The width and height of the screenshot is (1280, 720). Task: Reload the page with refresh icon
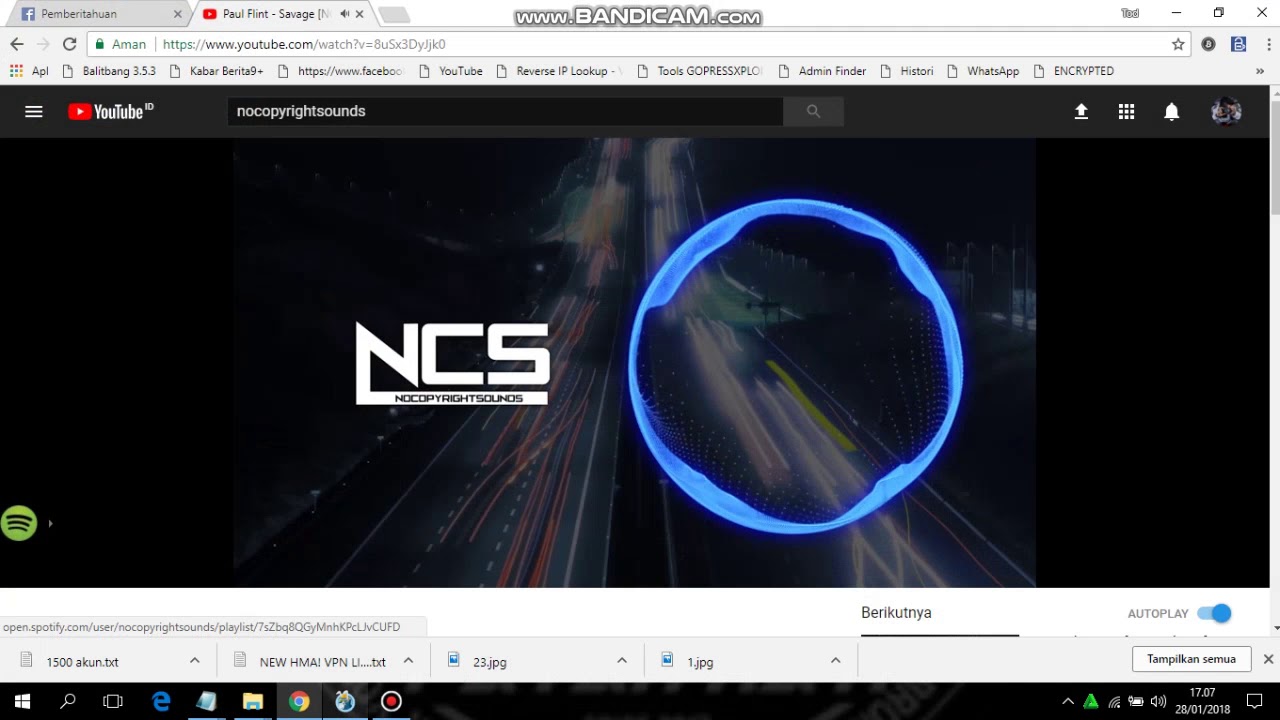click(x=69, y=44)
